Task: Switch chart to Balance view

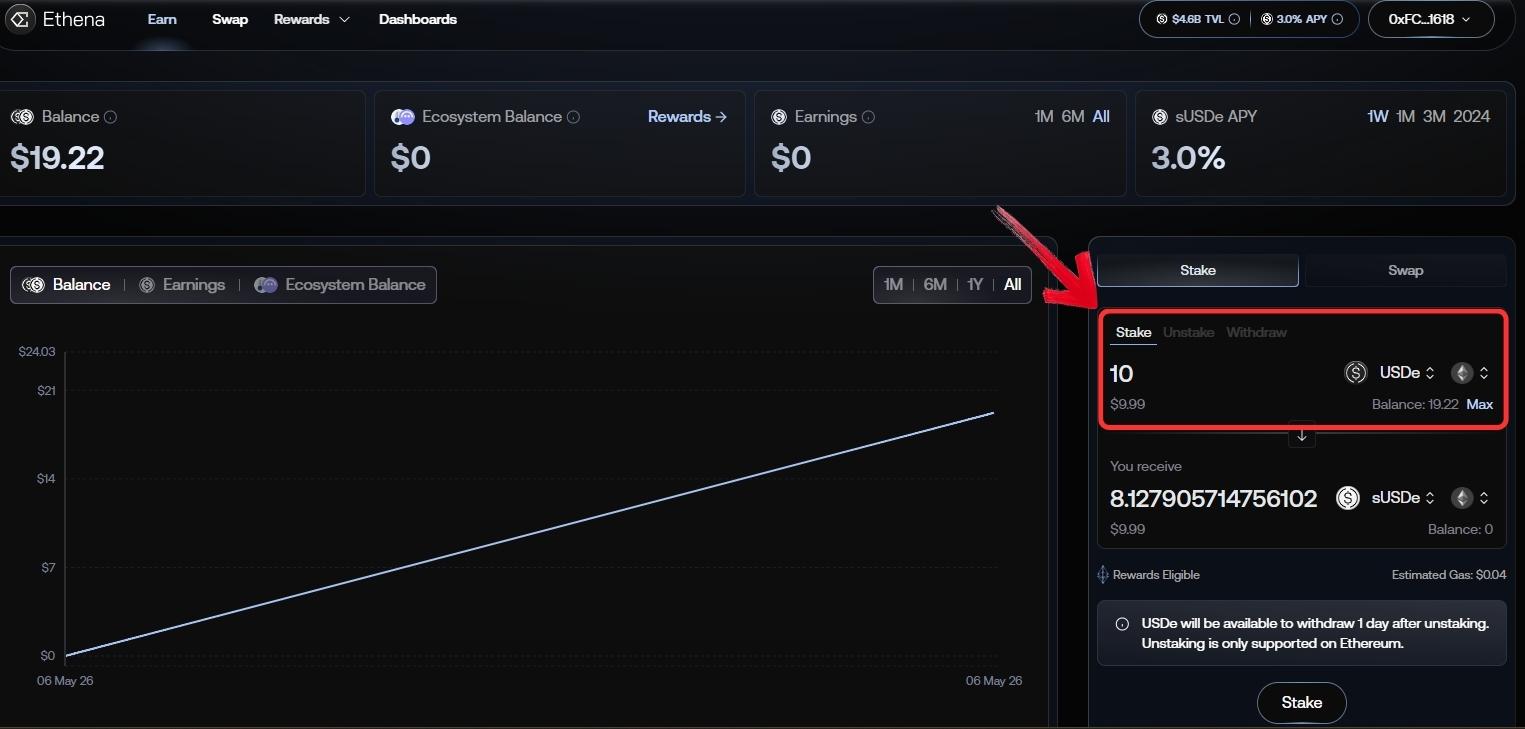Action: (x=67, y=285)
